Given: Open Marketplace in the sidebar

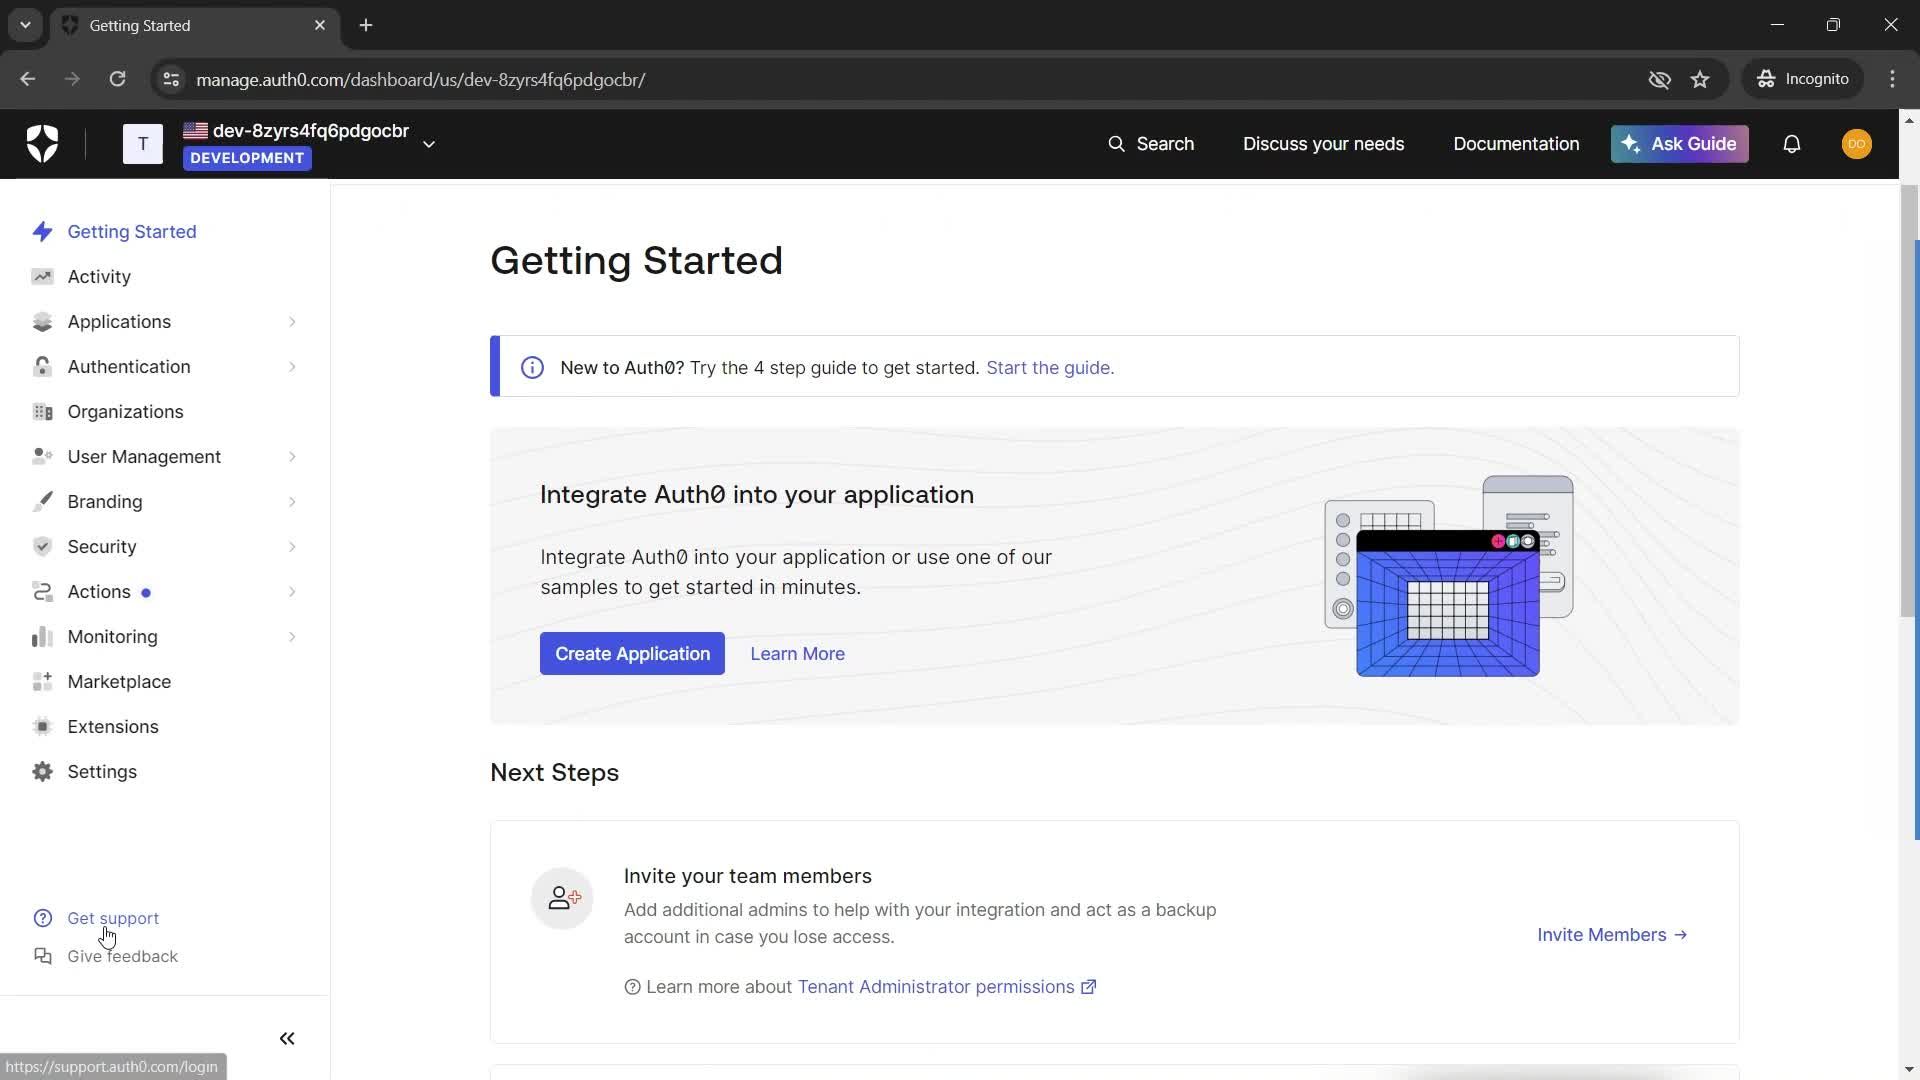Looking at the screenshot, I should pos(119,682).
